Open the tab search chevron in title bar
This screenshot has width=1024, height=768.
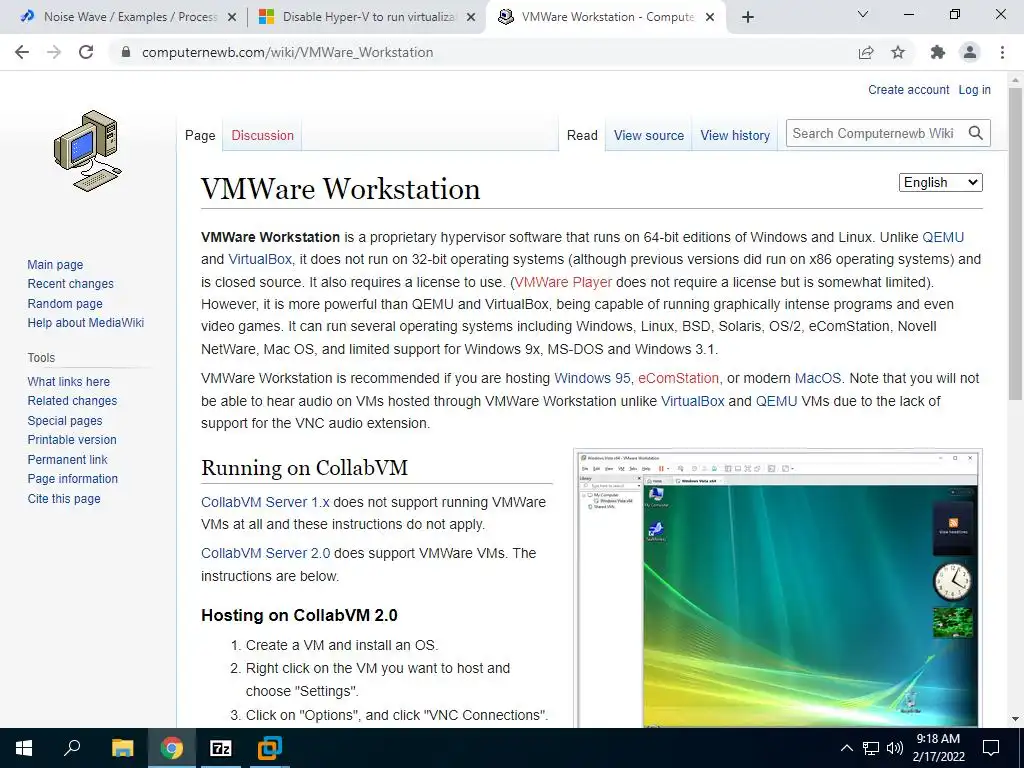coord(863,14)
